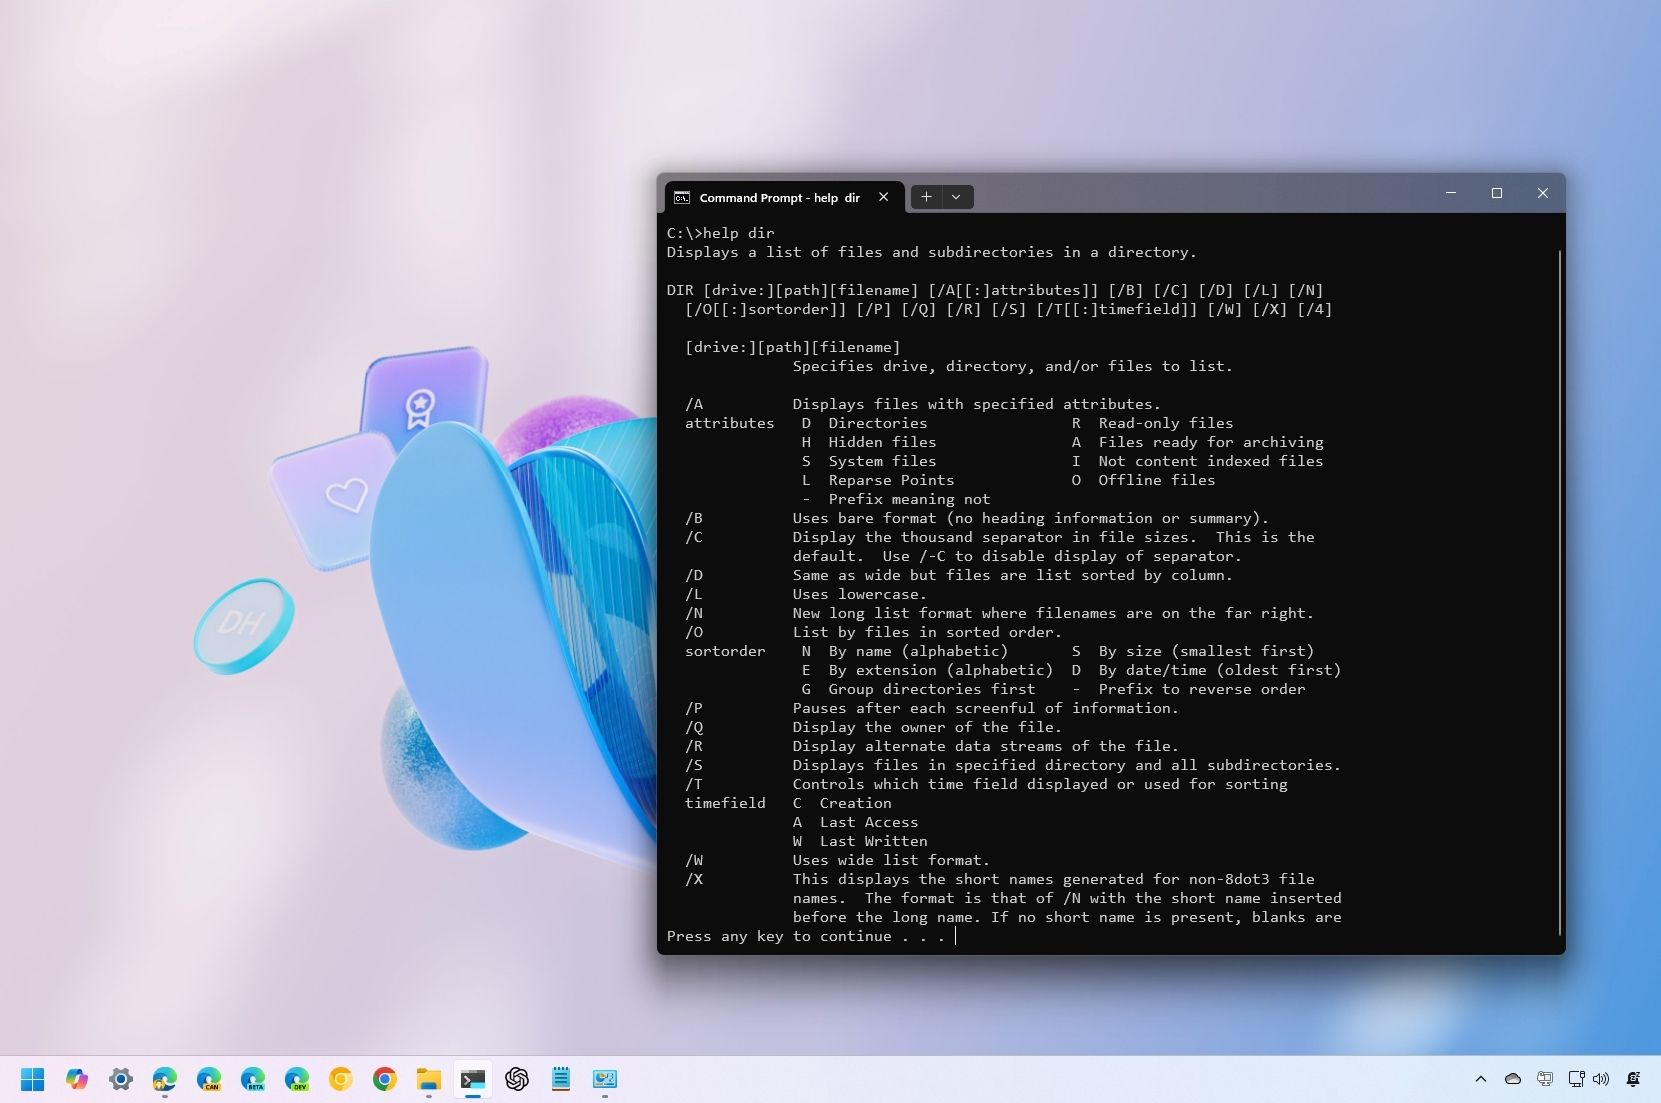1661x1103 pixels.
Task: Open Microsoft Copilot
Action: tap(77, 1080)
